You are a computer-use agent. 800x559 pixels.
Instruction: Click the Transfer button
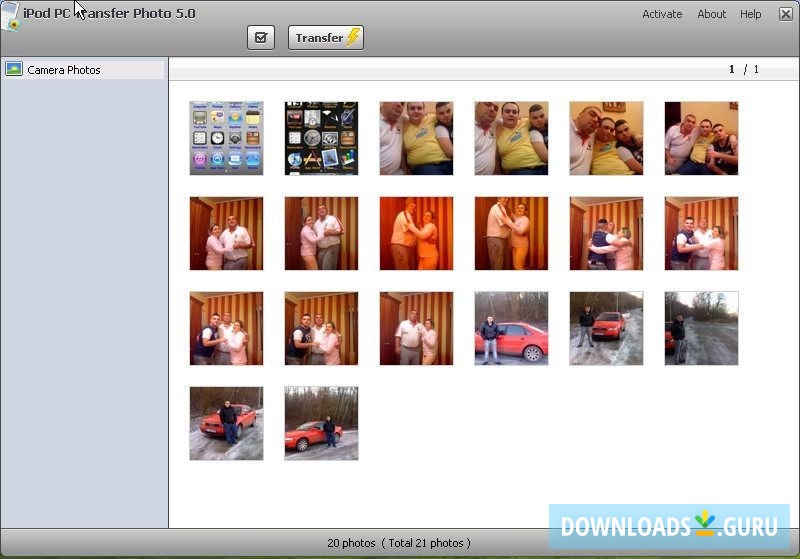[326, 38]
